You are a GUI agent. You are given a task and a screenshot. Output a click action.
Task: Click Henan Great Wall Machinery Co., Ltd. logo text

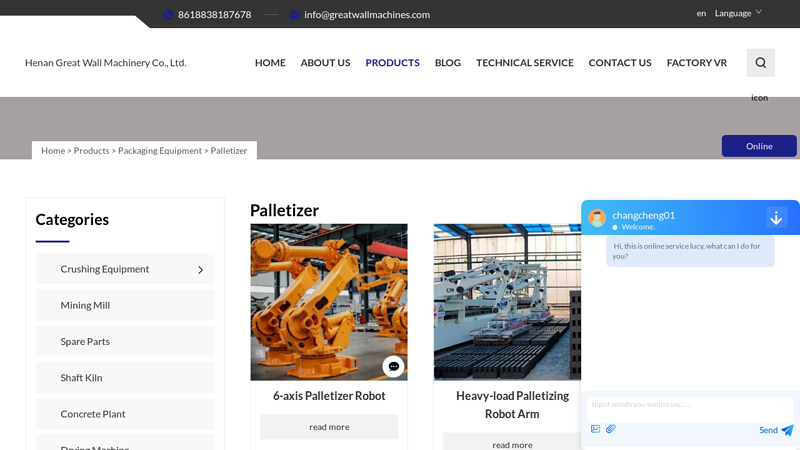point(106,63)
